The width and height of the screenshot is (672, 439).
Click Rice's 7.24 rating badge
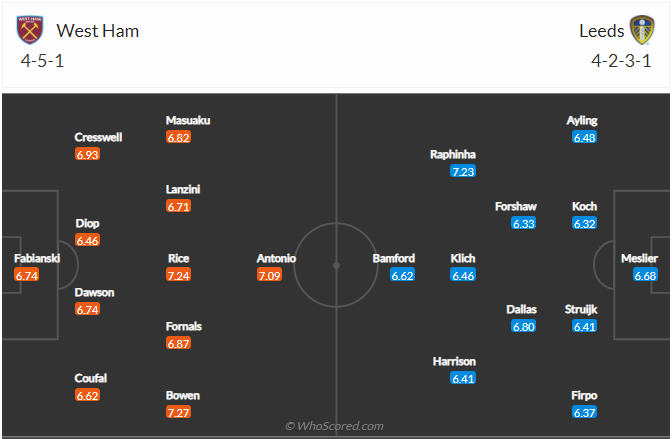(179, 275)
